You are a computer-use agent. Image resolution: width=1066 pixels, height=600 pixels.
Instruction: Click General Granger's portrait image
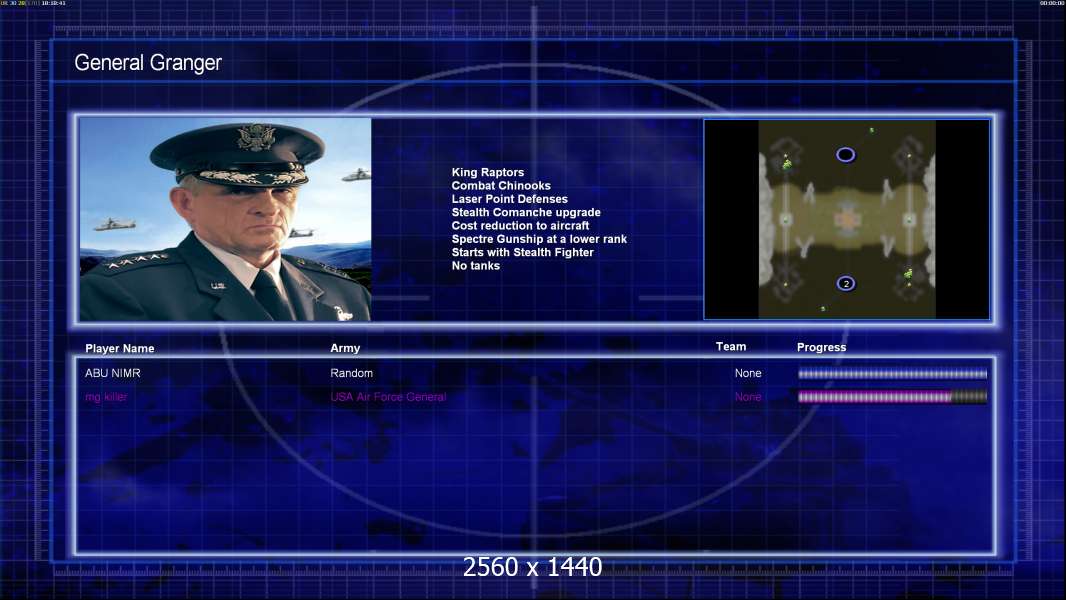pos(225,219)
